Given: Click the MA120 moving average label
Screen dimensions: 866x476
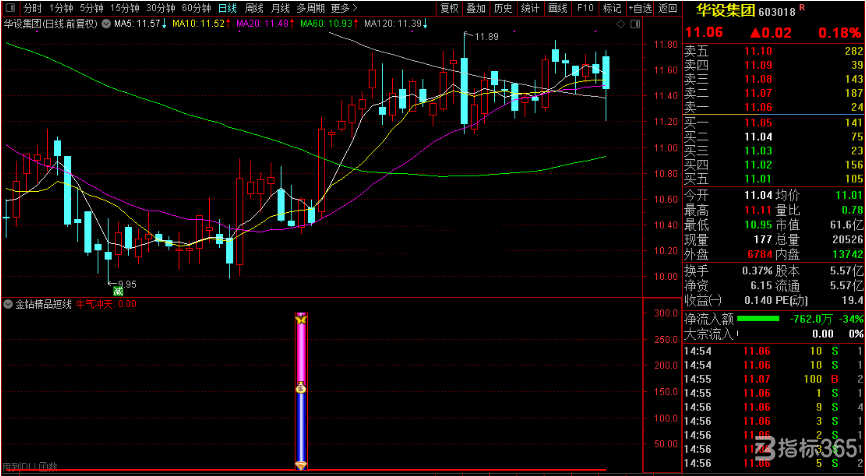Looking at the screenshot, I should (x=395, y=24).
